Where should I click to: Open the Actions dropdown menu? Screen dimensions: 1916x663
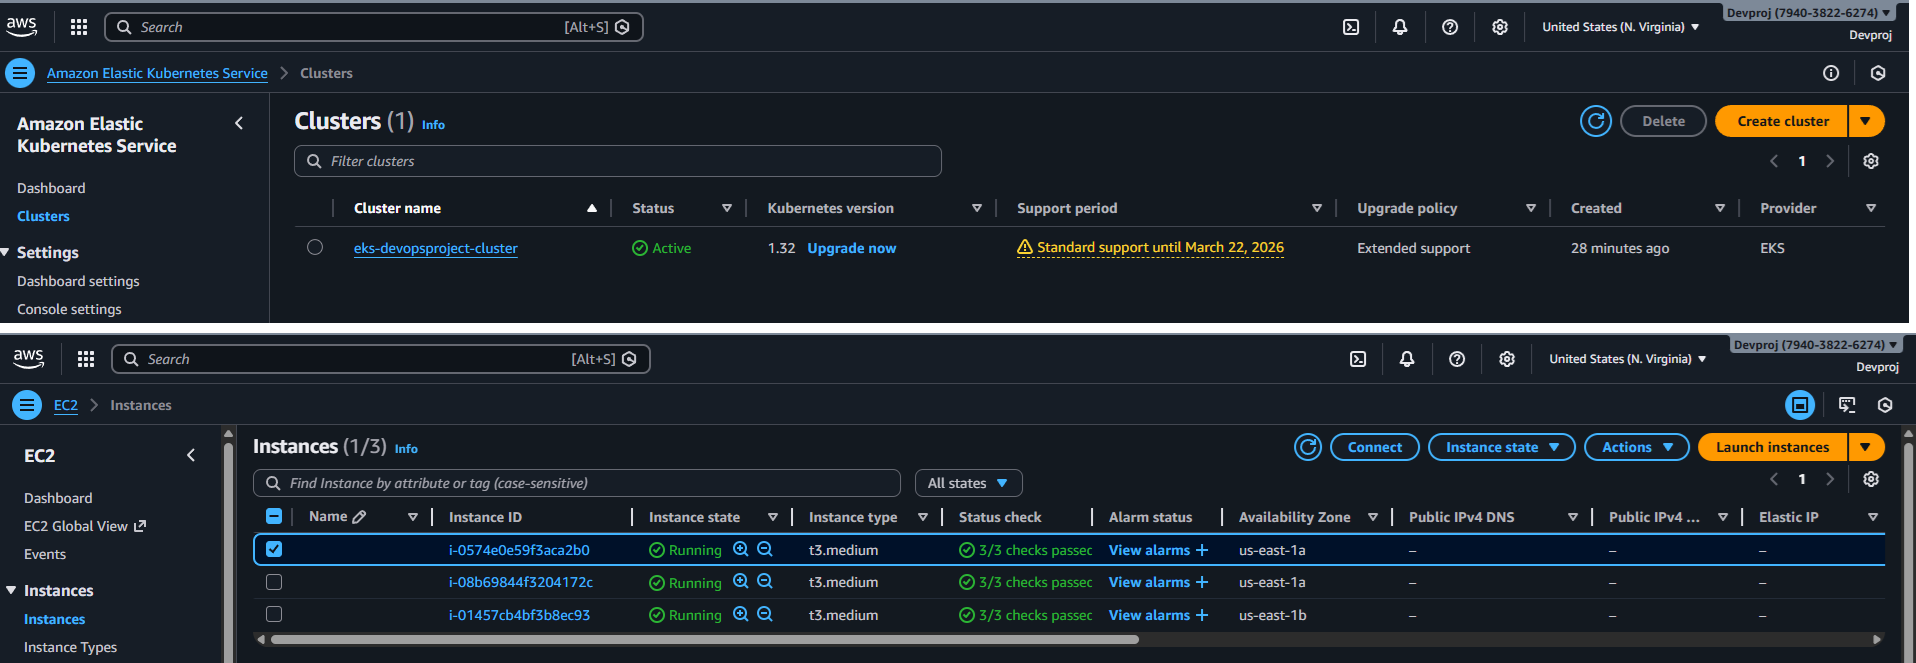click(1636, 447)
